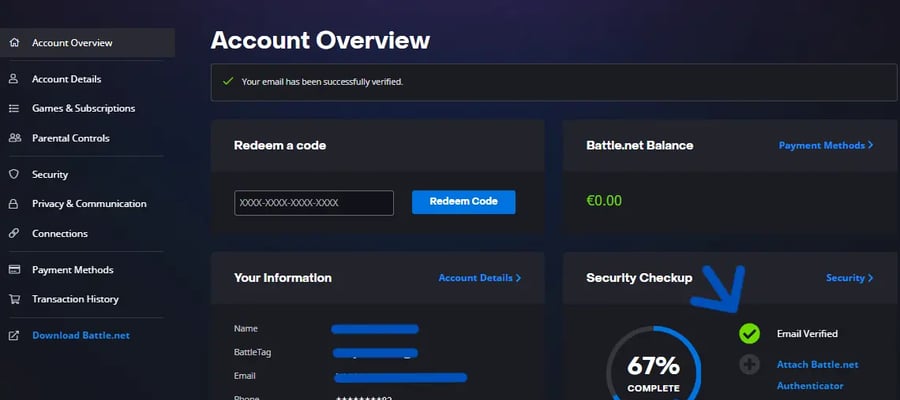
Task: Open Security link in Security Checkup card
Action: [849, 278]
